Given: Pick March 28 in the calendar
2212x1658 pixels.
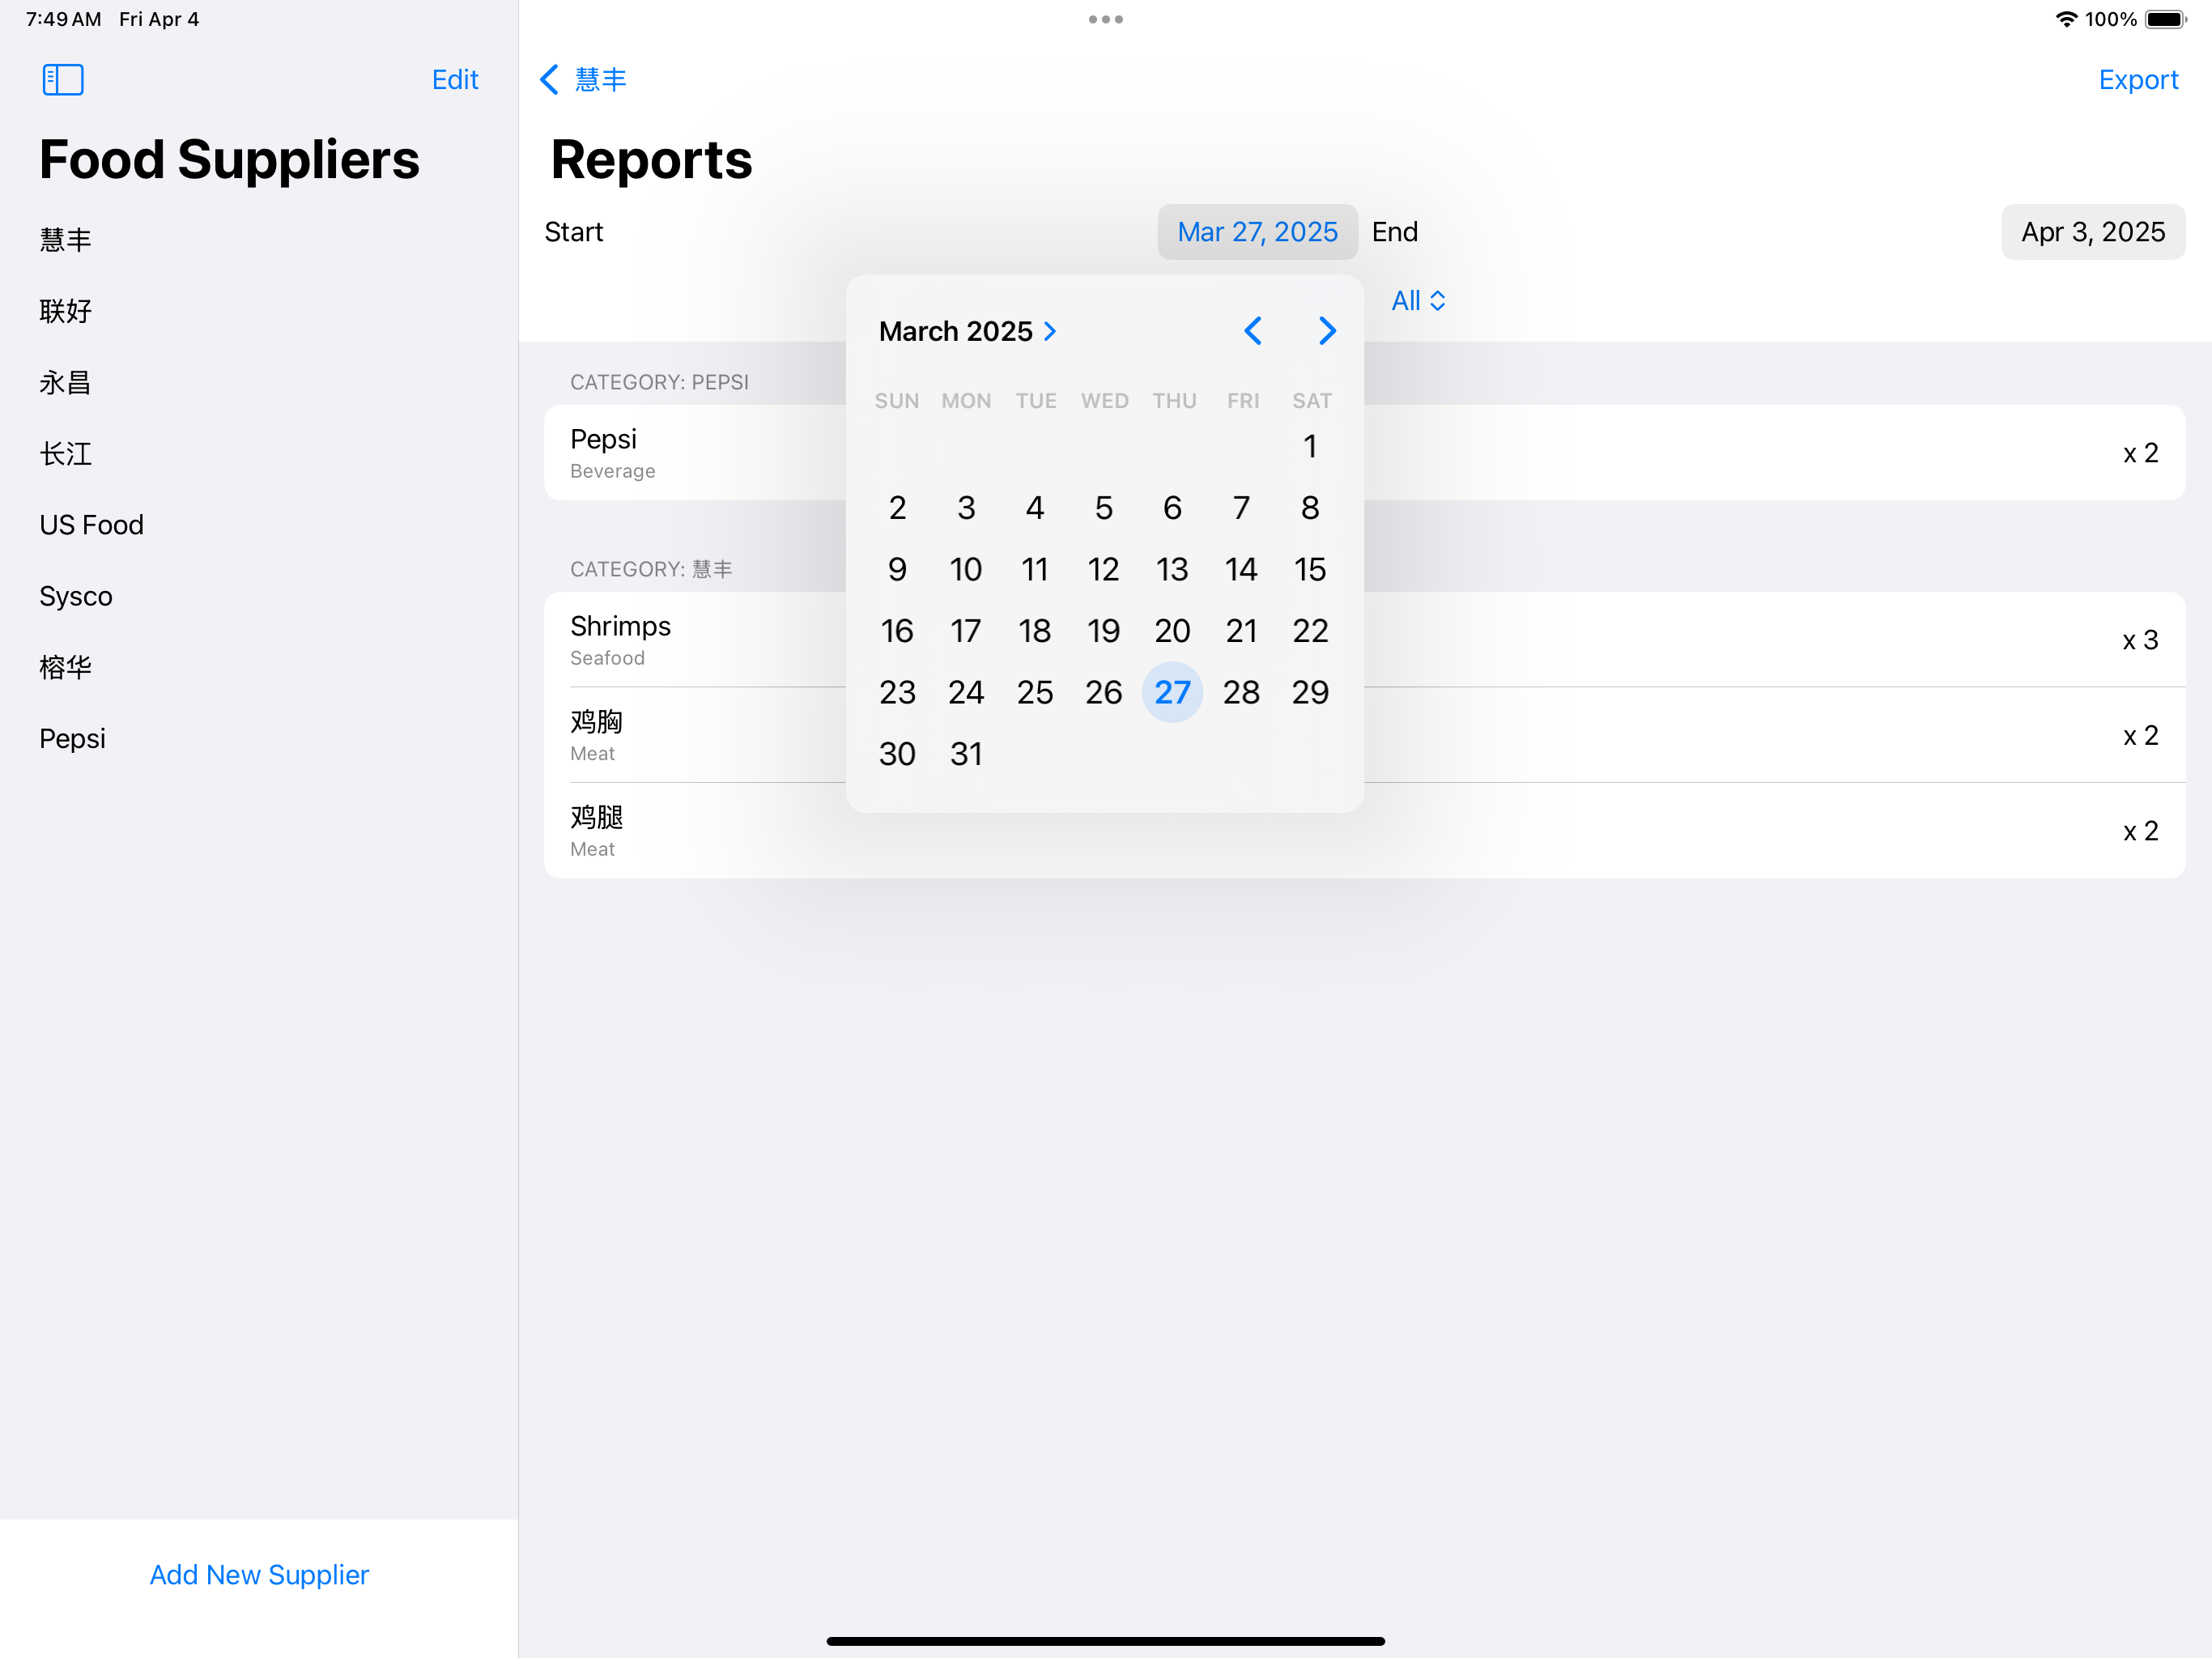Looking at the screenshot, I should click(x=1241, y=692).
